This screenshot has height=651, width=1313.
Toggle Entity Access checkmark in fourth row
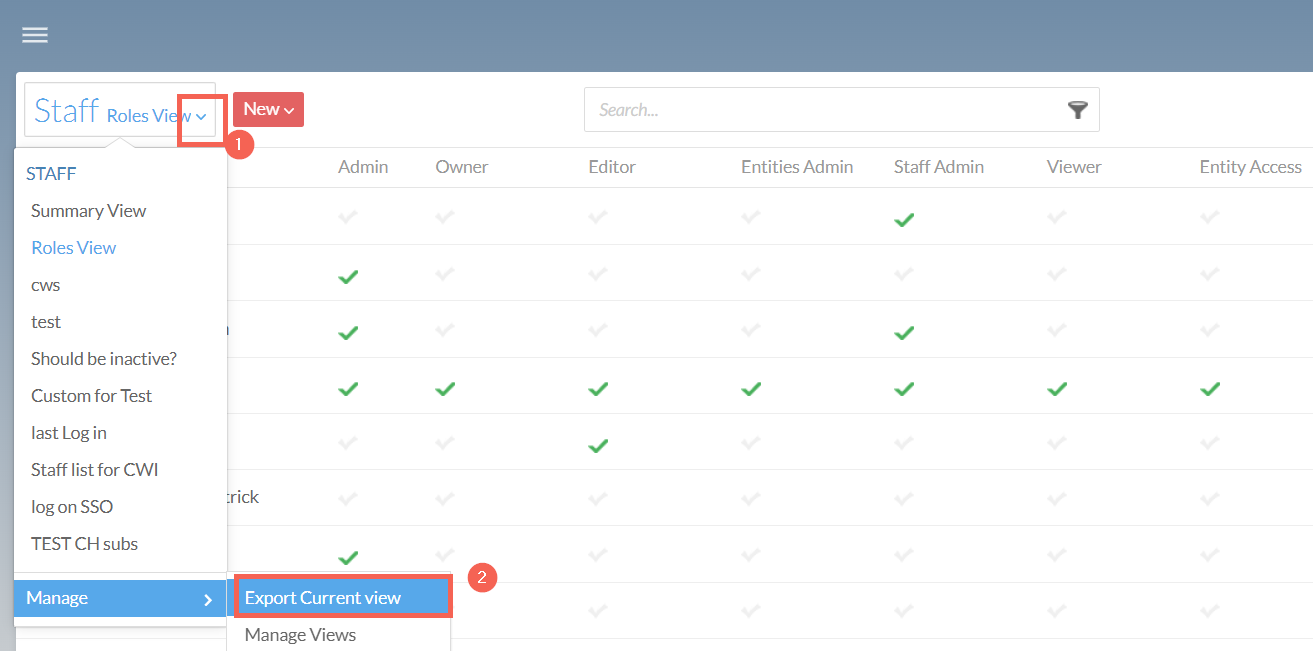coord(1210,389)
